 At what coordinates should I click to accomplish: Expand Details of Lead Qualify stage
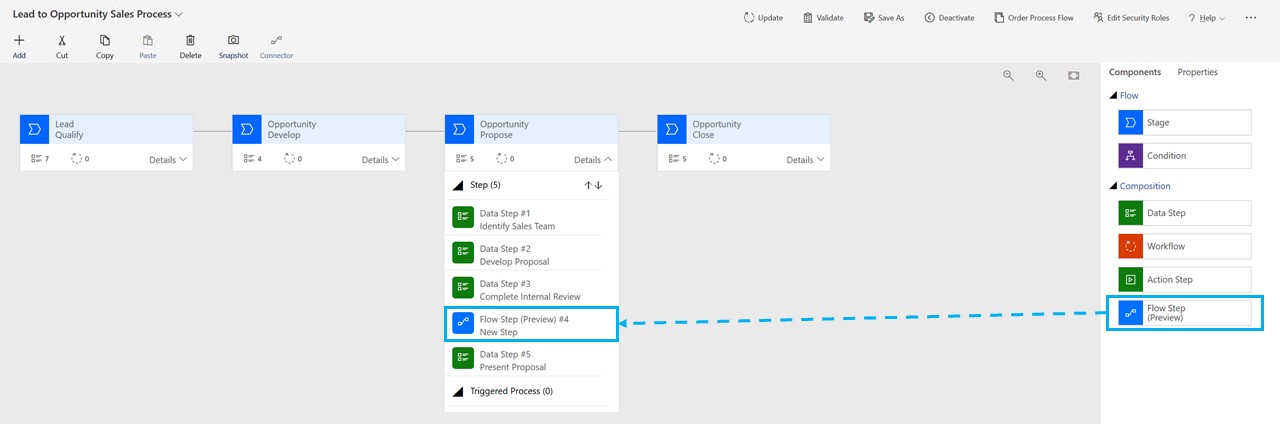[x=168, y=160]
